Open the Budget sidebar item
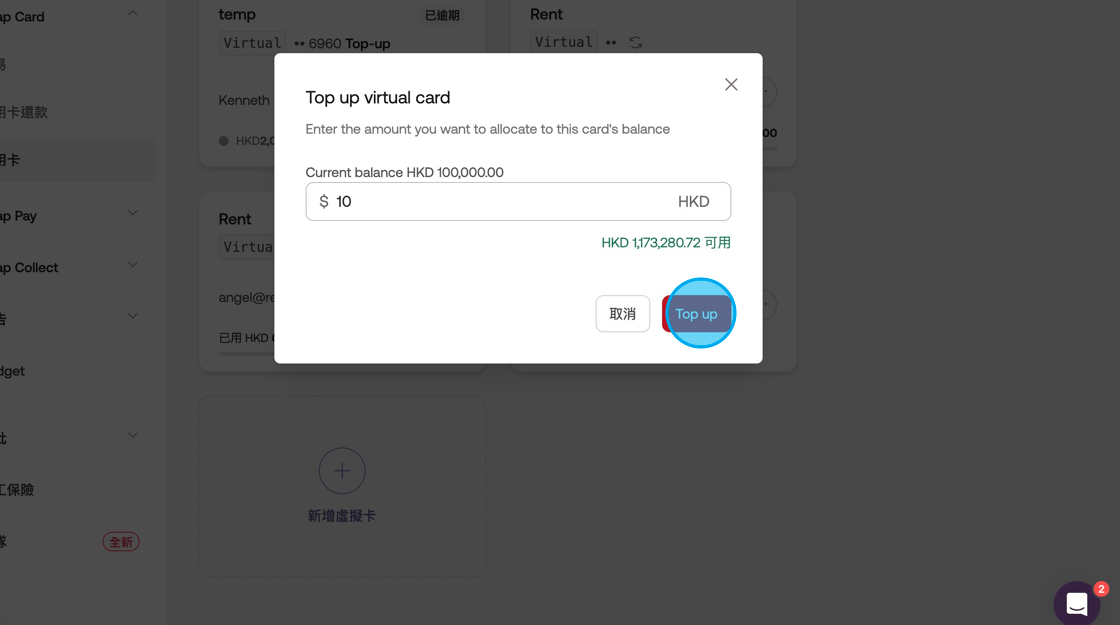This screenshot has height=625, width=1120. pyautogui.click(x=13, y=371)
